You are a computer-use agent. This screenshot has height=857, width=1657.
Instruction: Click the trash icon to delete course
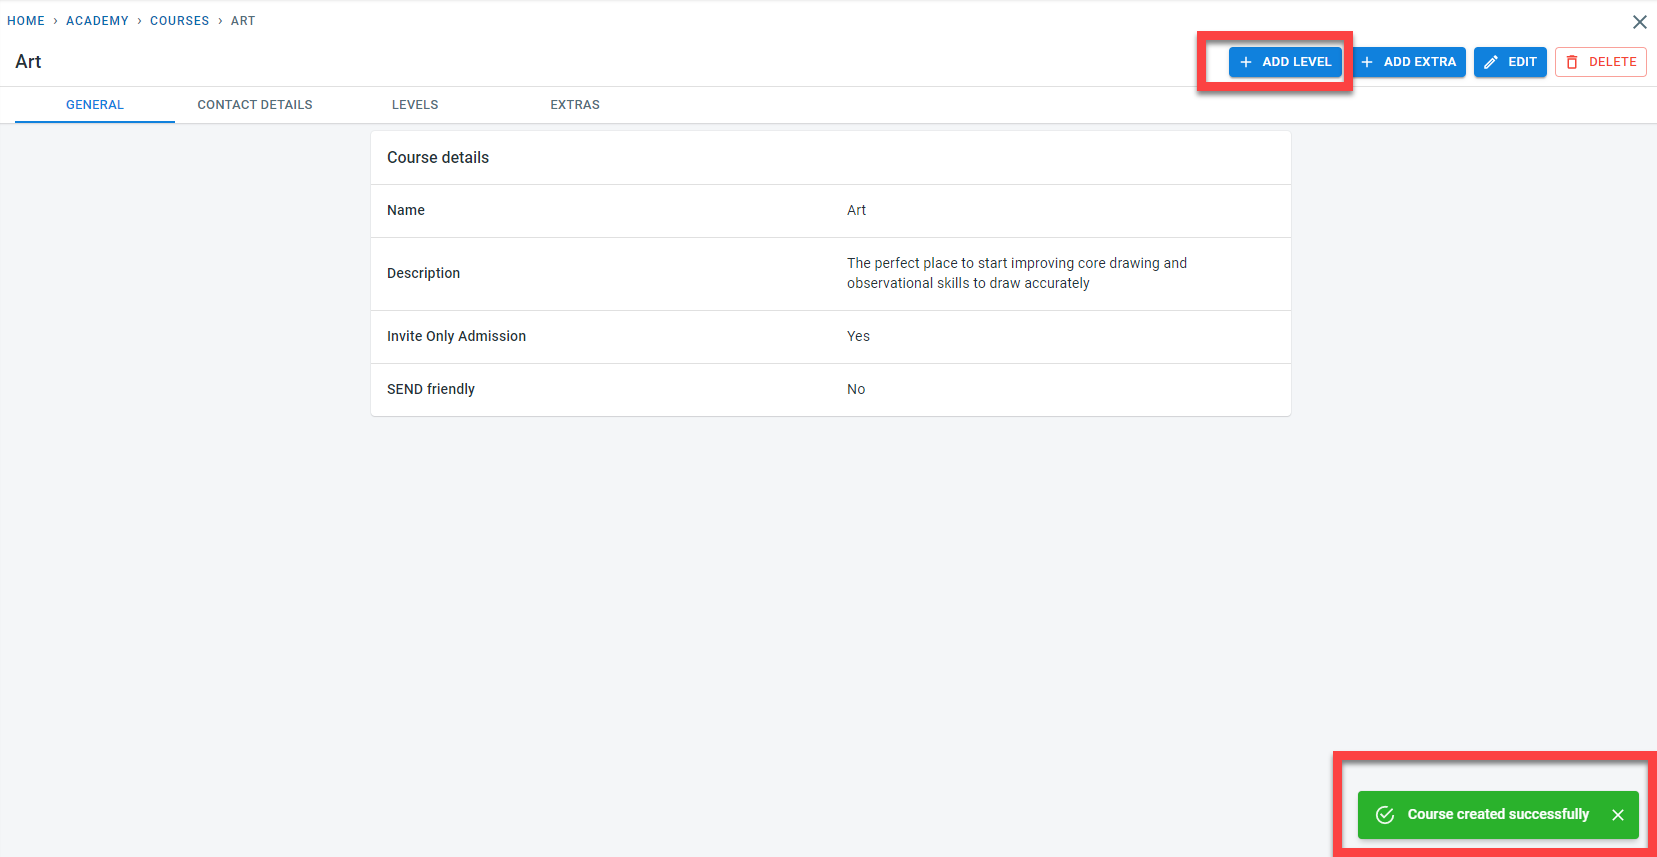(1572, 62)
